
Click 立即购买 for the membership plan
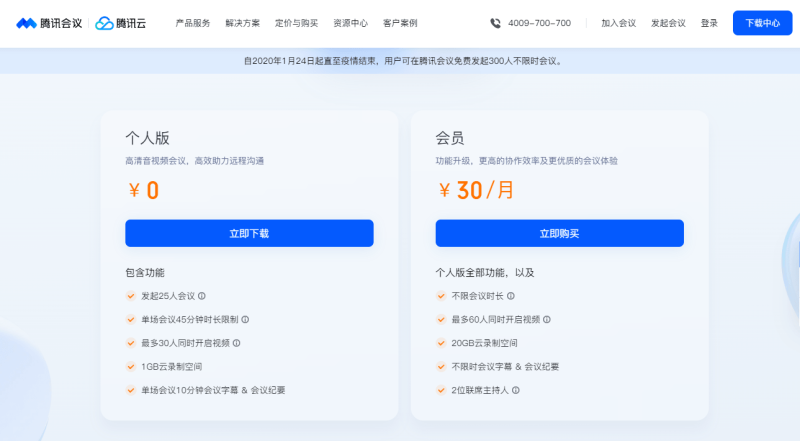(560, 233)
